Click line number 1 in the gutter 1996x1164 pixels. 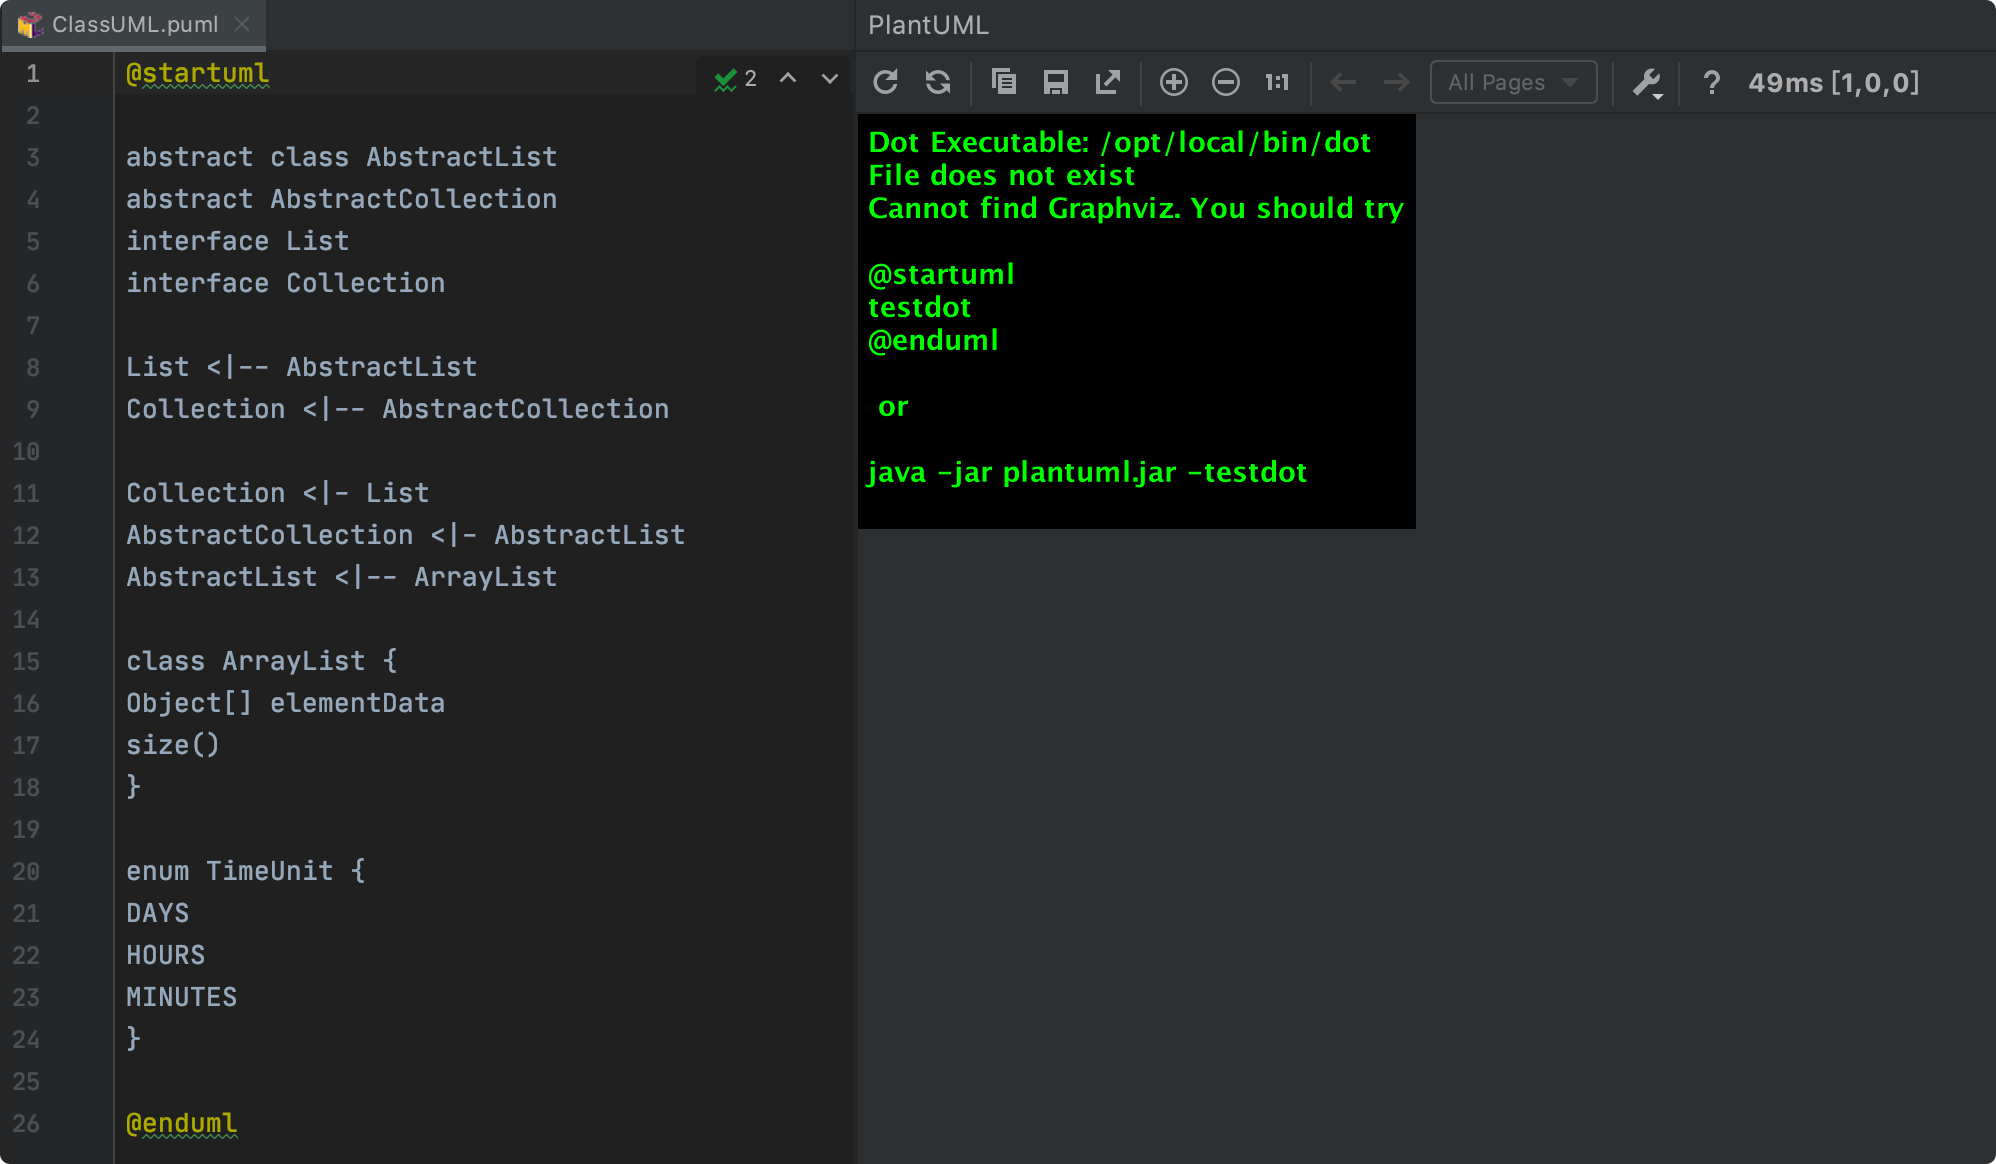coord(33,73)
